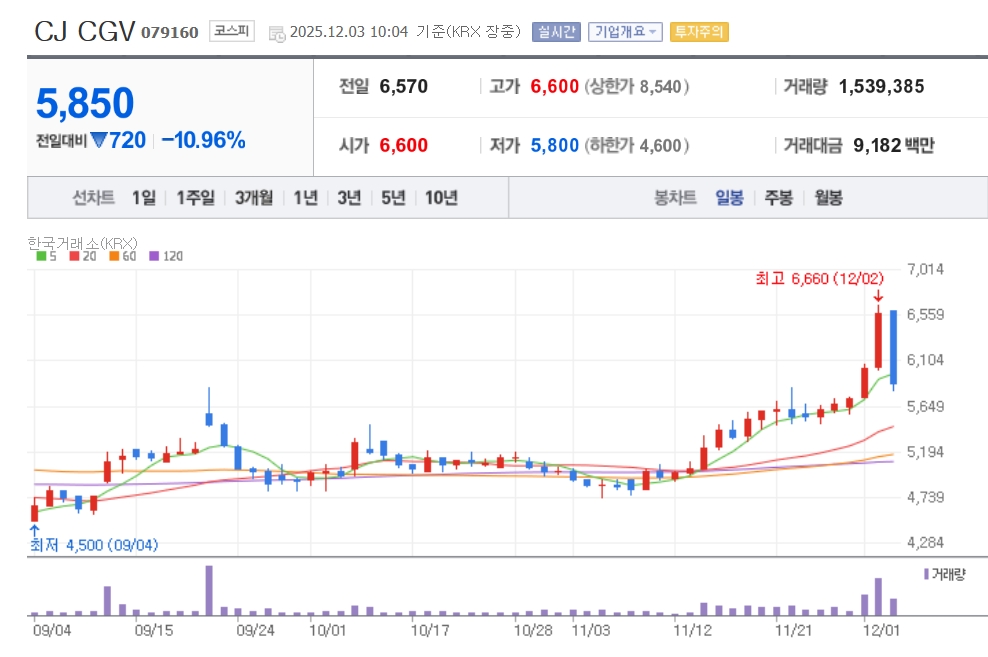
Task: Click the blue down-triangle price change icon
Action: point(98,141)
